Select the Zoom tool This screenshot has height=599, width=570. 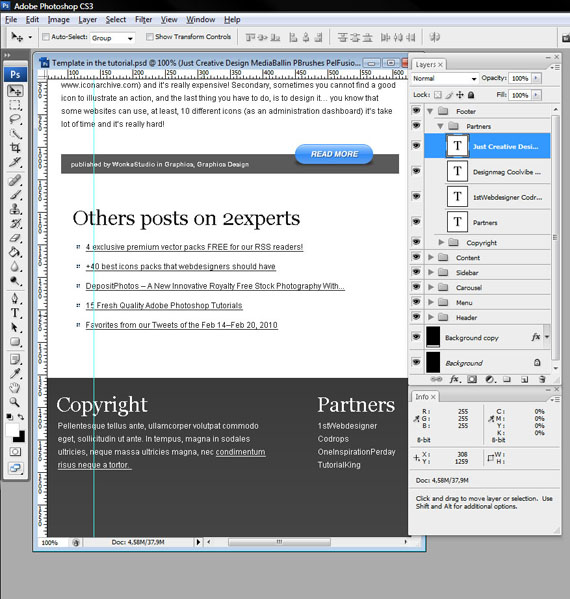click(x=15, y=402)
